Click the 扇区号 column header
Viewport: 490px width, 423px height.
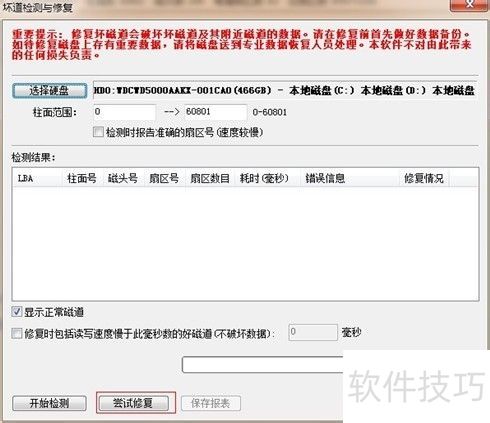pyautogui.click(x=164, y=178)
